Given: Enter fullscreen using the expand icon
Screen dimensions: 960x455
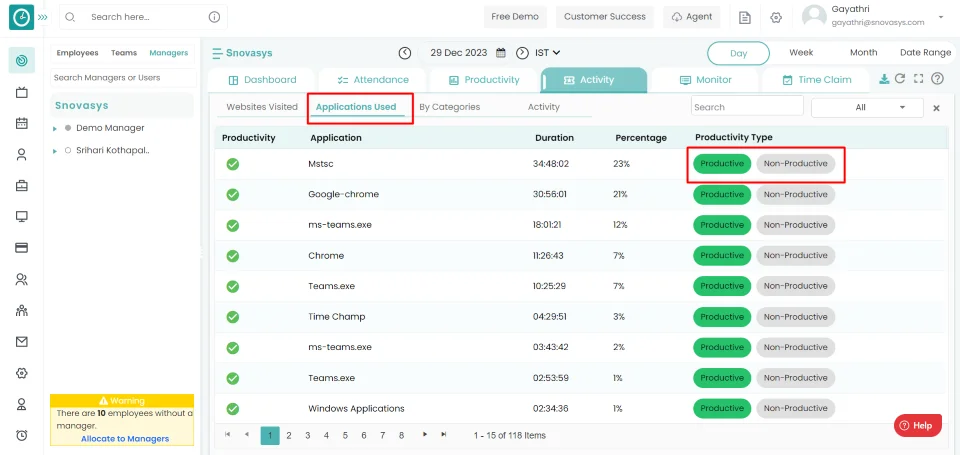Looking at the screenshot, I should click(918, 79).
